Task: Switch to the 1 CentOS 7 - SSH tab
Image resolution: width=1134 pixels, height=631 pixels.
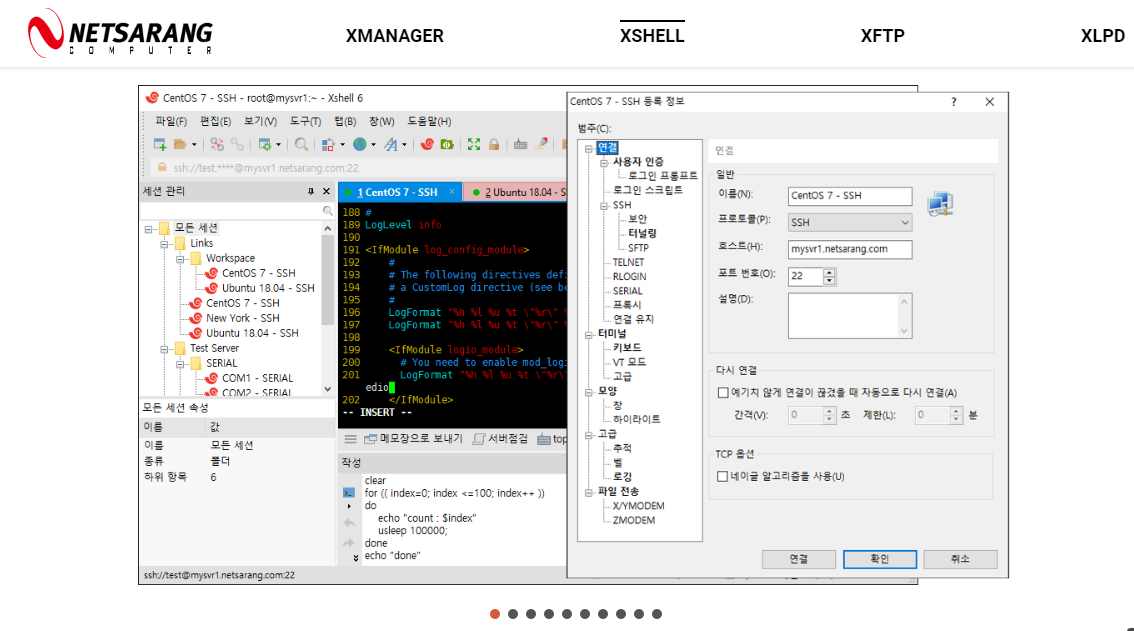Action: [400, 192]
